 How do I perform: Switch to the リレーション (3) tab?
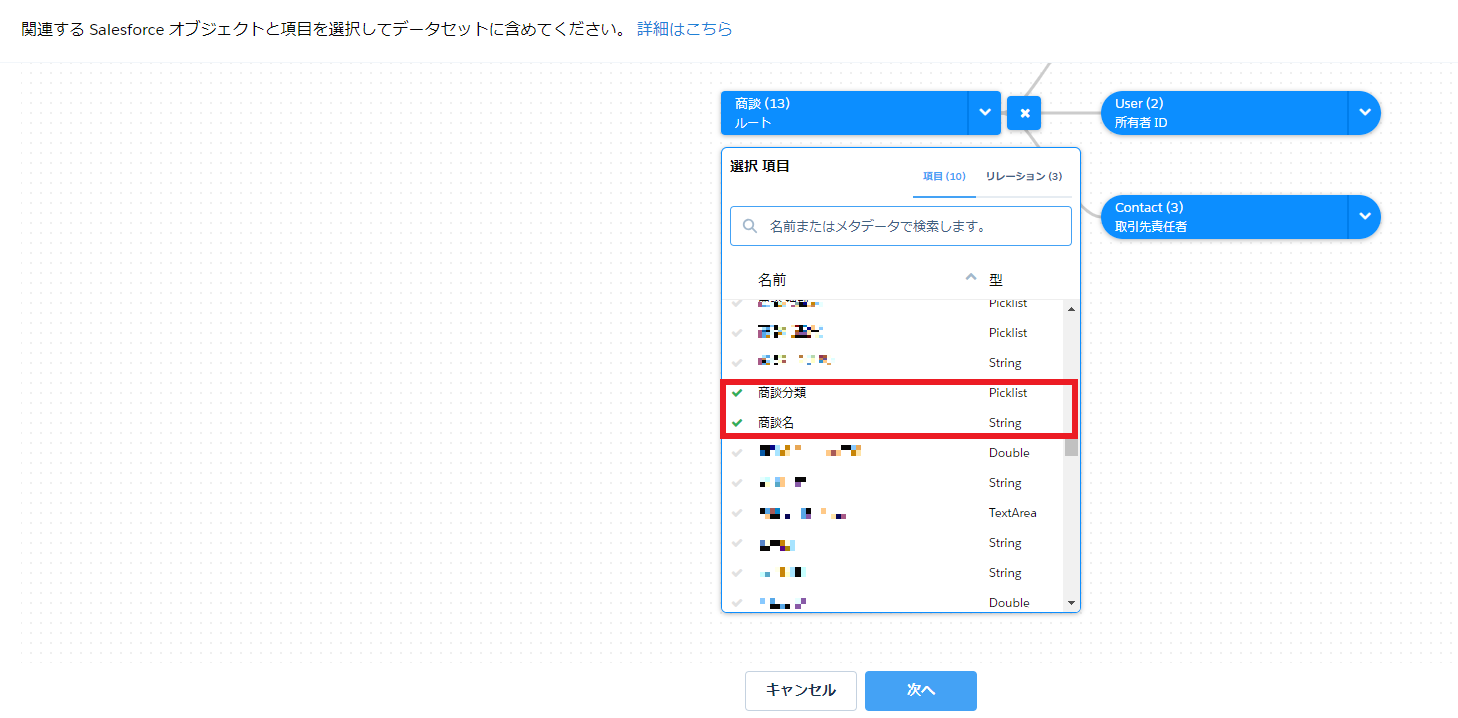coord(1023,176)
